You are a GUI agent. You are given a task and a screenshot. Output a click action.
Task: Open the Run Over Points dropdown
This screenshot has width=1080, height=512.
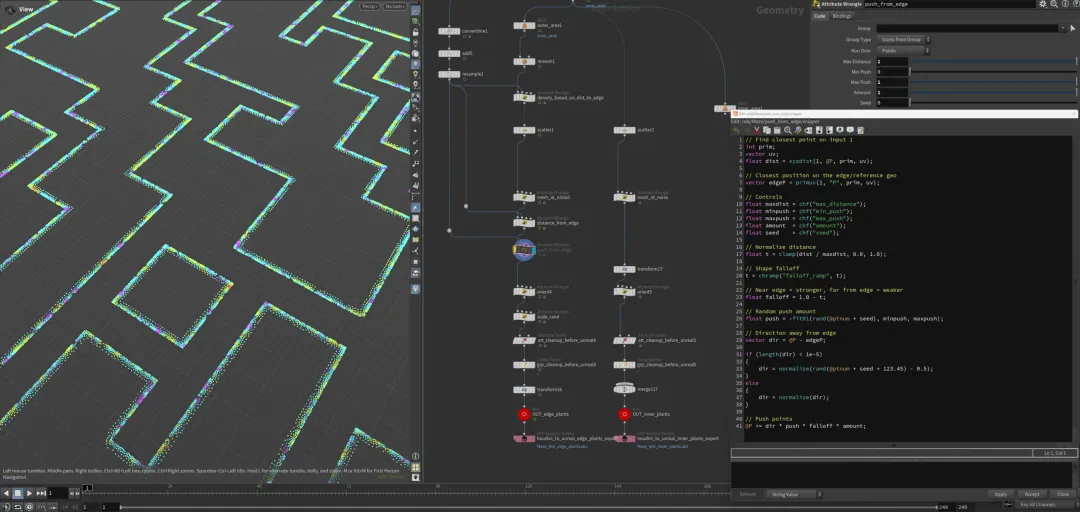tap(903, 50)
